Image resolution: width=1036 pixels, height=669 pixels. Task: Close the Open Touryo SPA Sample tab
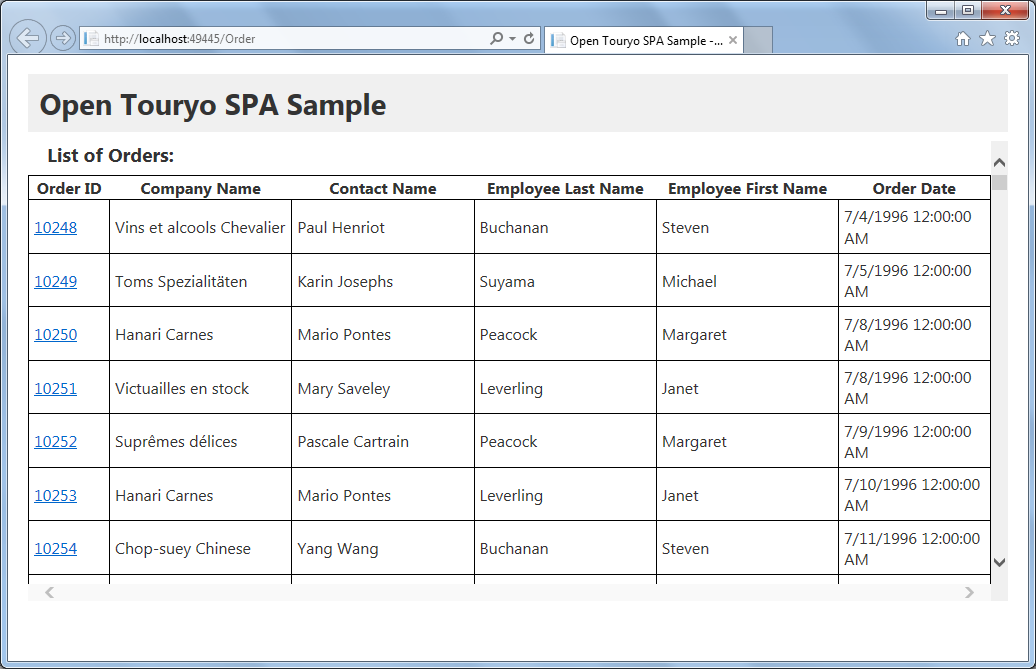pyautogui.click(x=733, y=40)
